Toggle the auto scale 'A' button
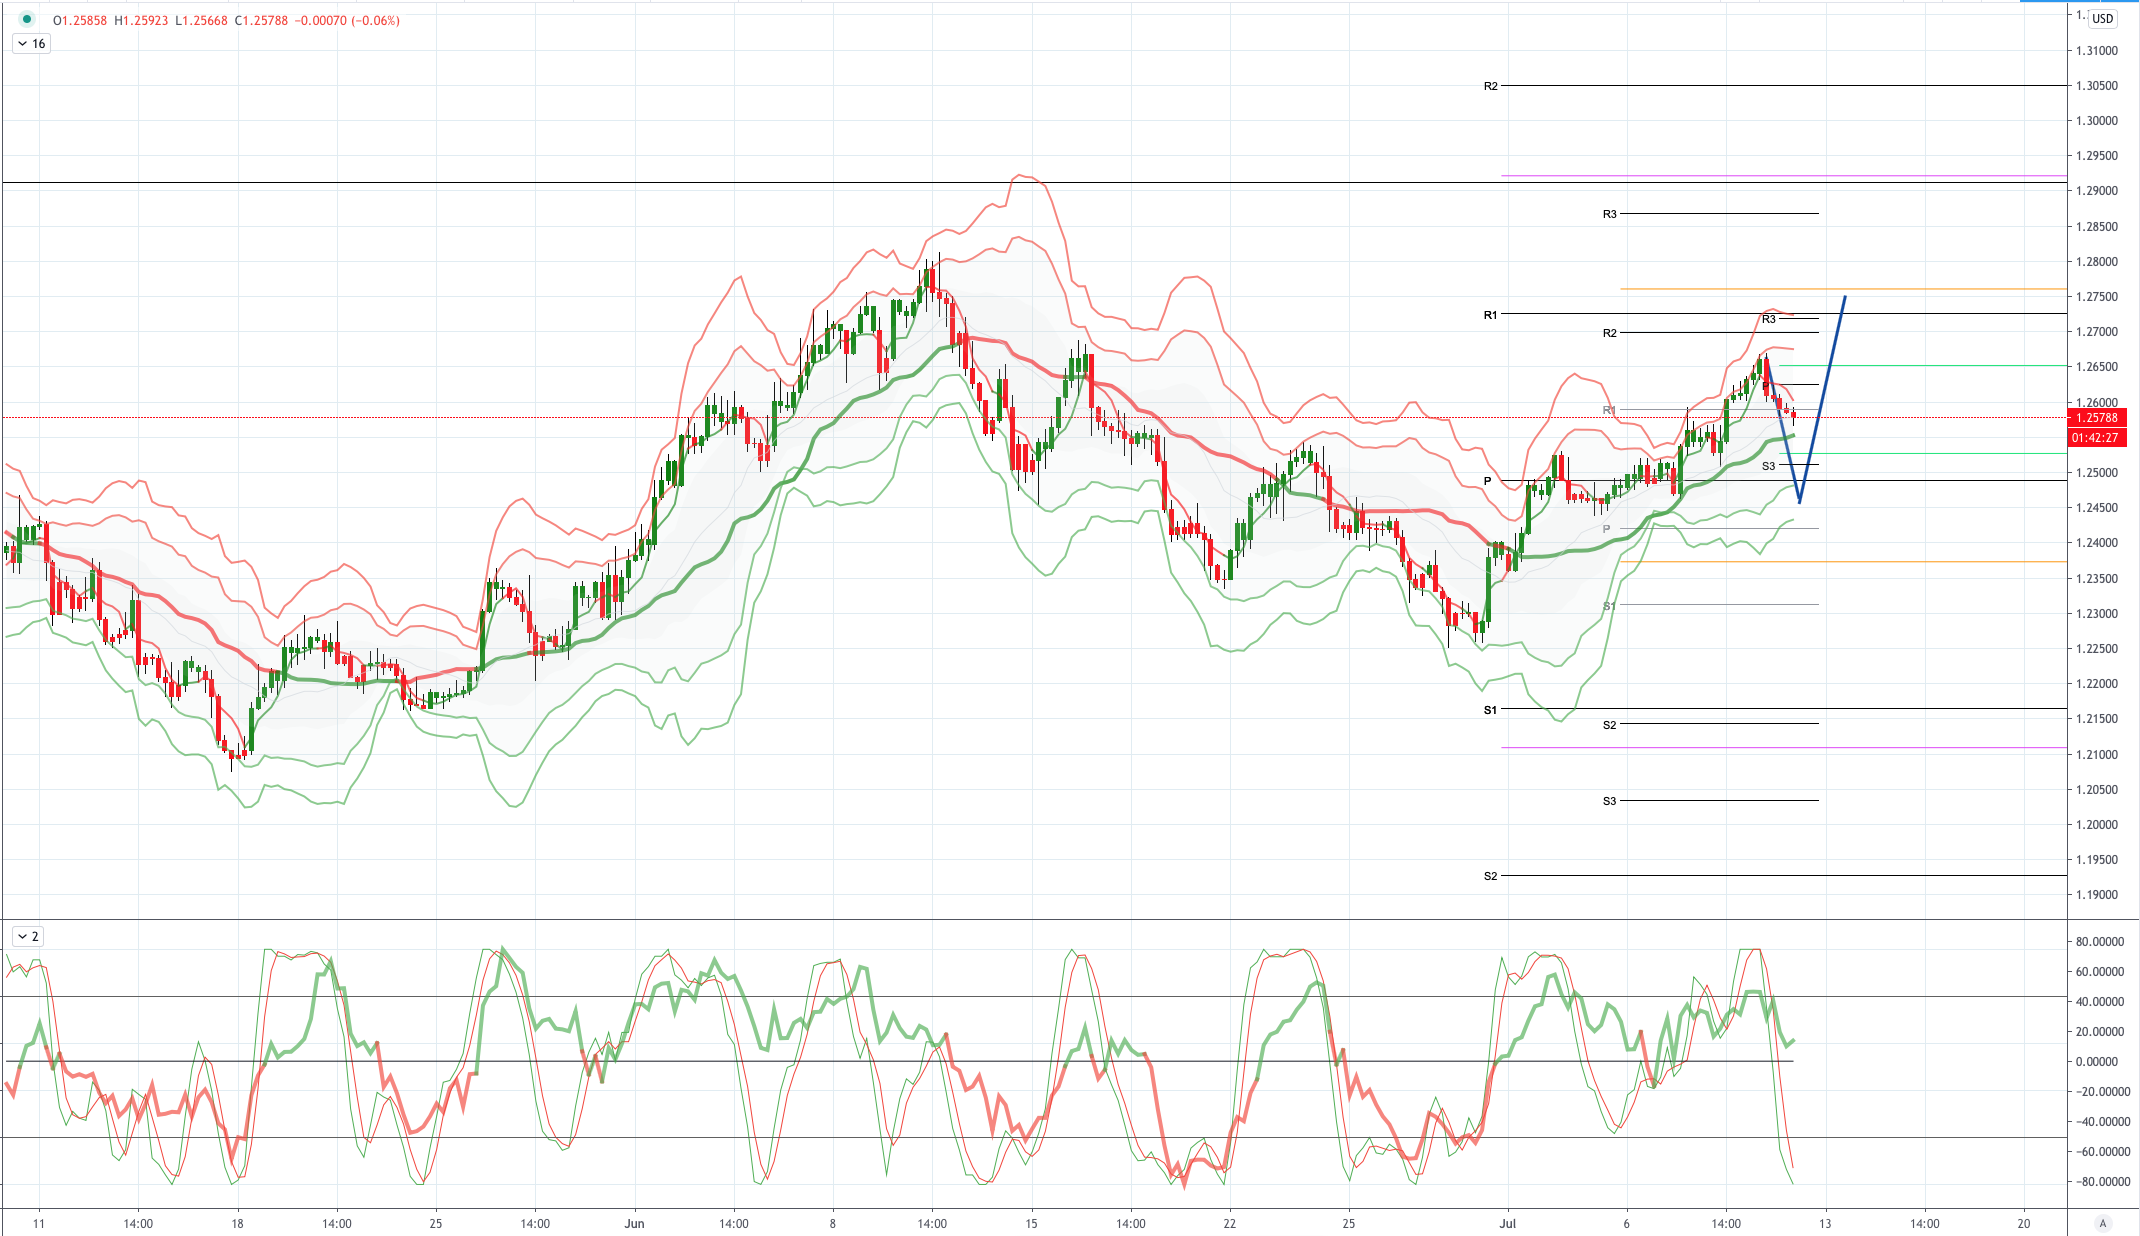The height and width of the screenshot is (1236, 2140). click(2102, 1223)
